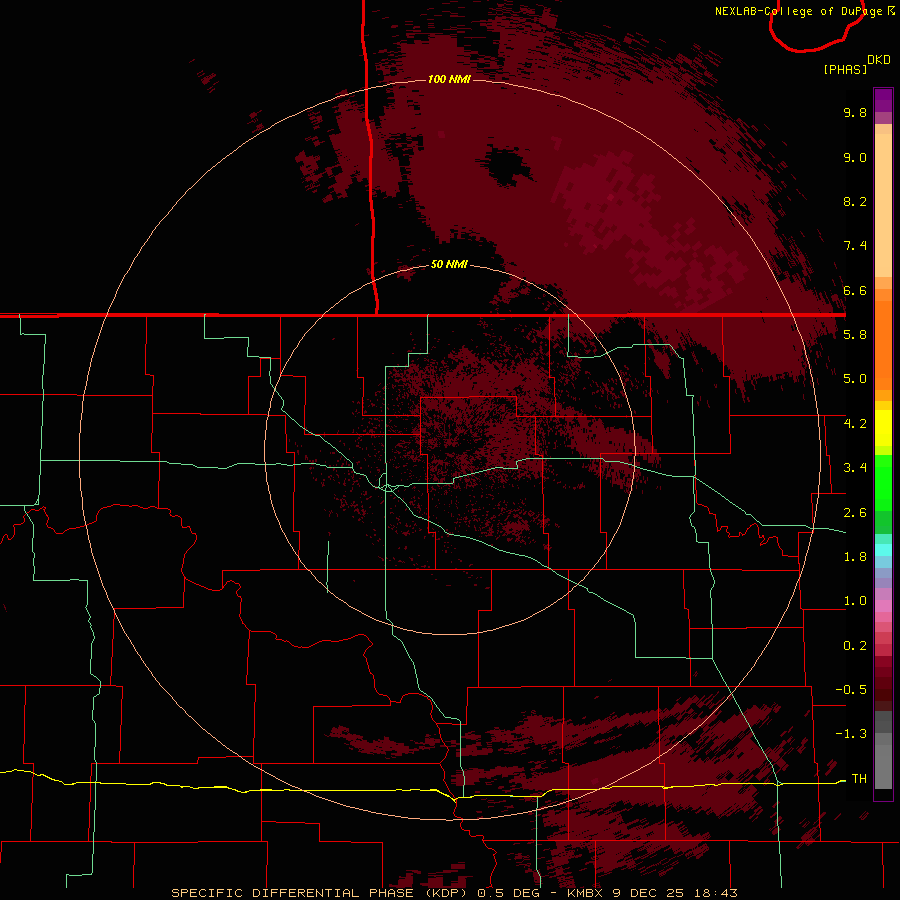Click the 3.4 value on the scale
This screenshot has width=900, height=900.
pyautogui.click(x=855, y=468)
